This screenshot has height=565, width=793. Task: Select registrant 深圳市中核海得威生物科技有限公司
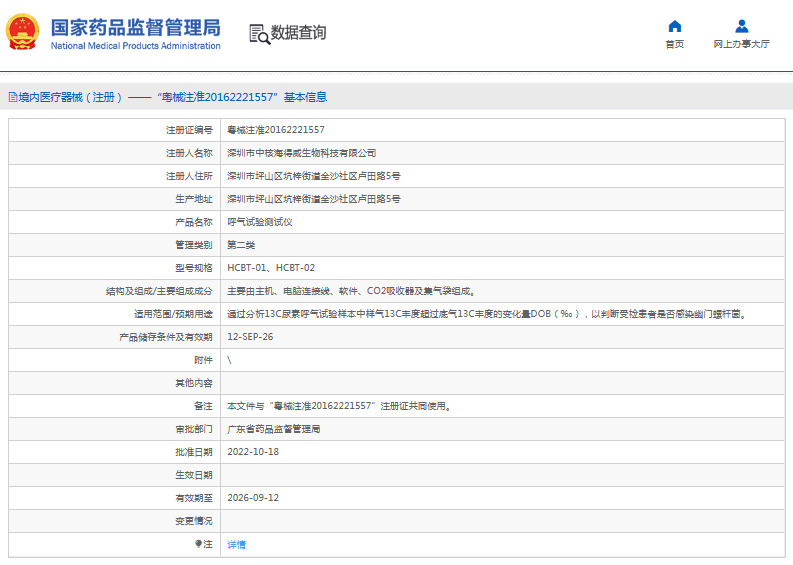tap(301, 153)
